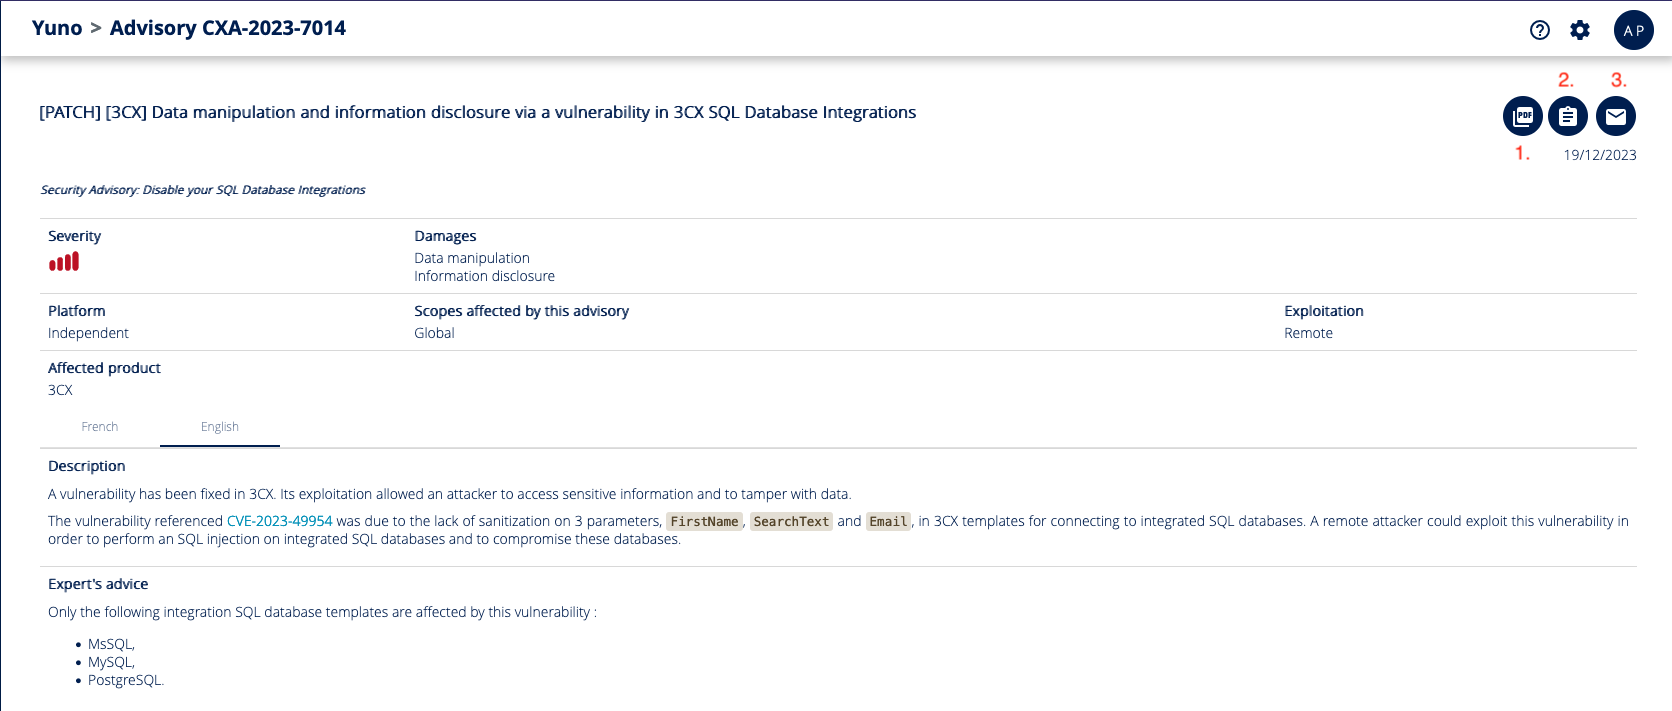Open the CVE-2023-49954 reference link
The height and width of the screenshot is (711, 1672).
tap(279, 521)
